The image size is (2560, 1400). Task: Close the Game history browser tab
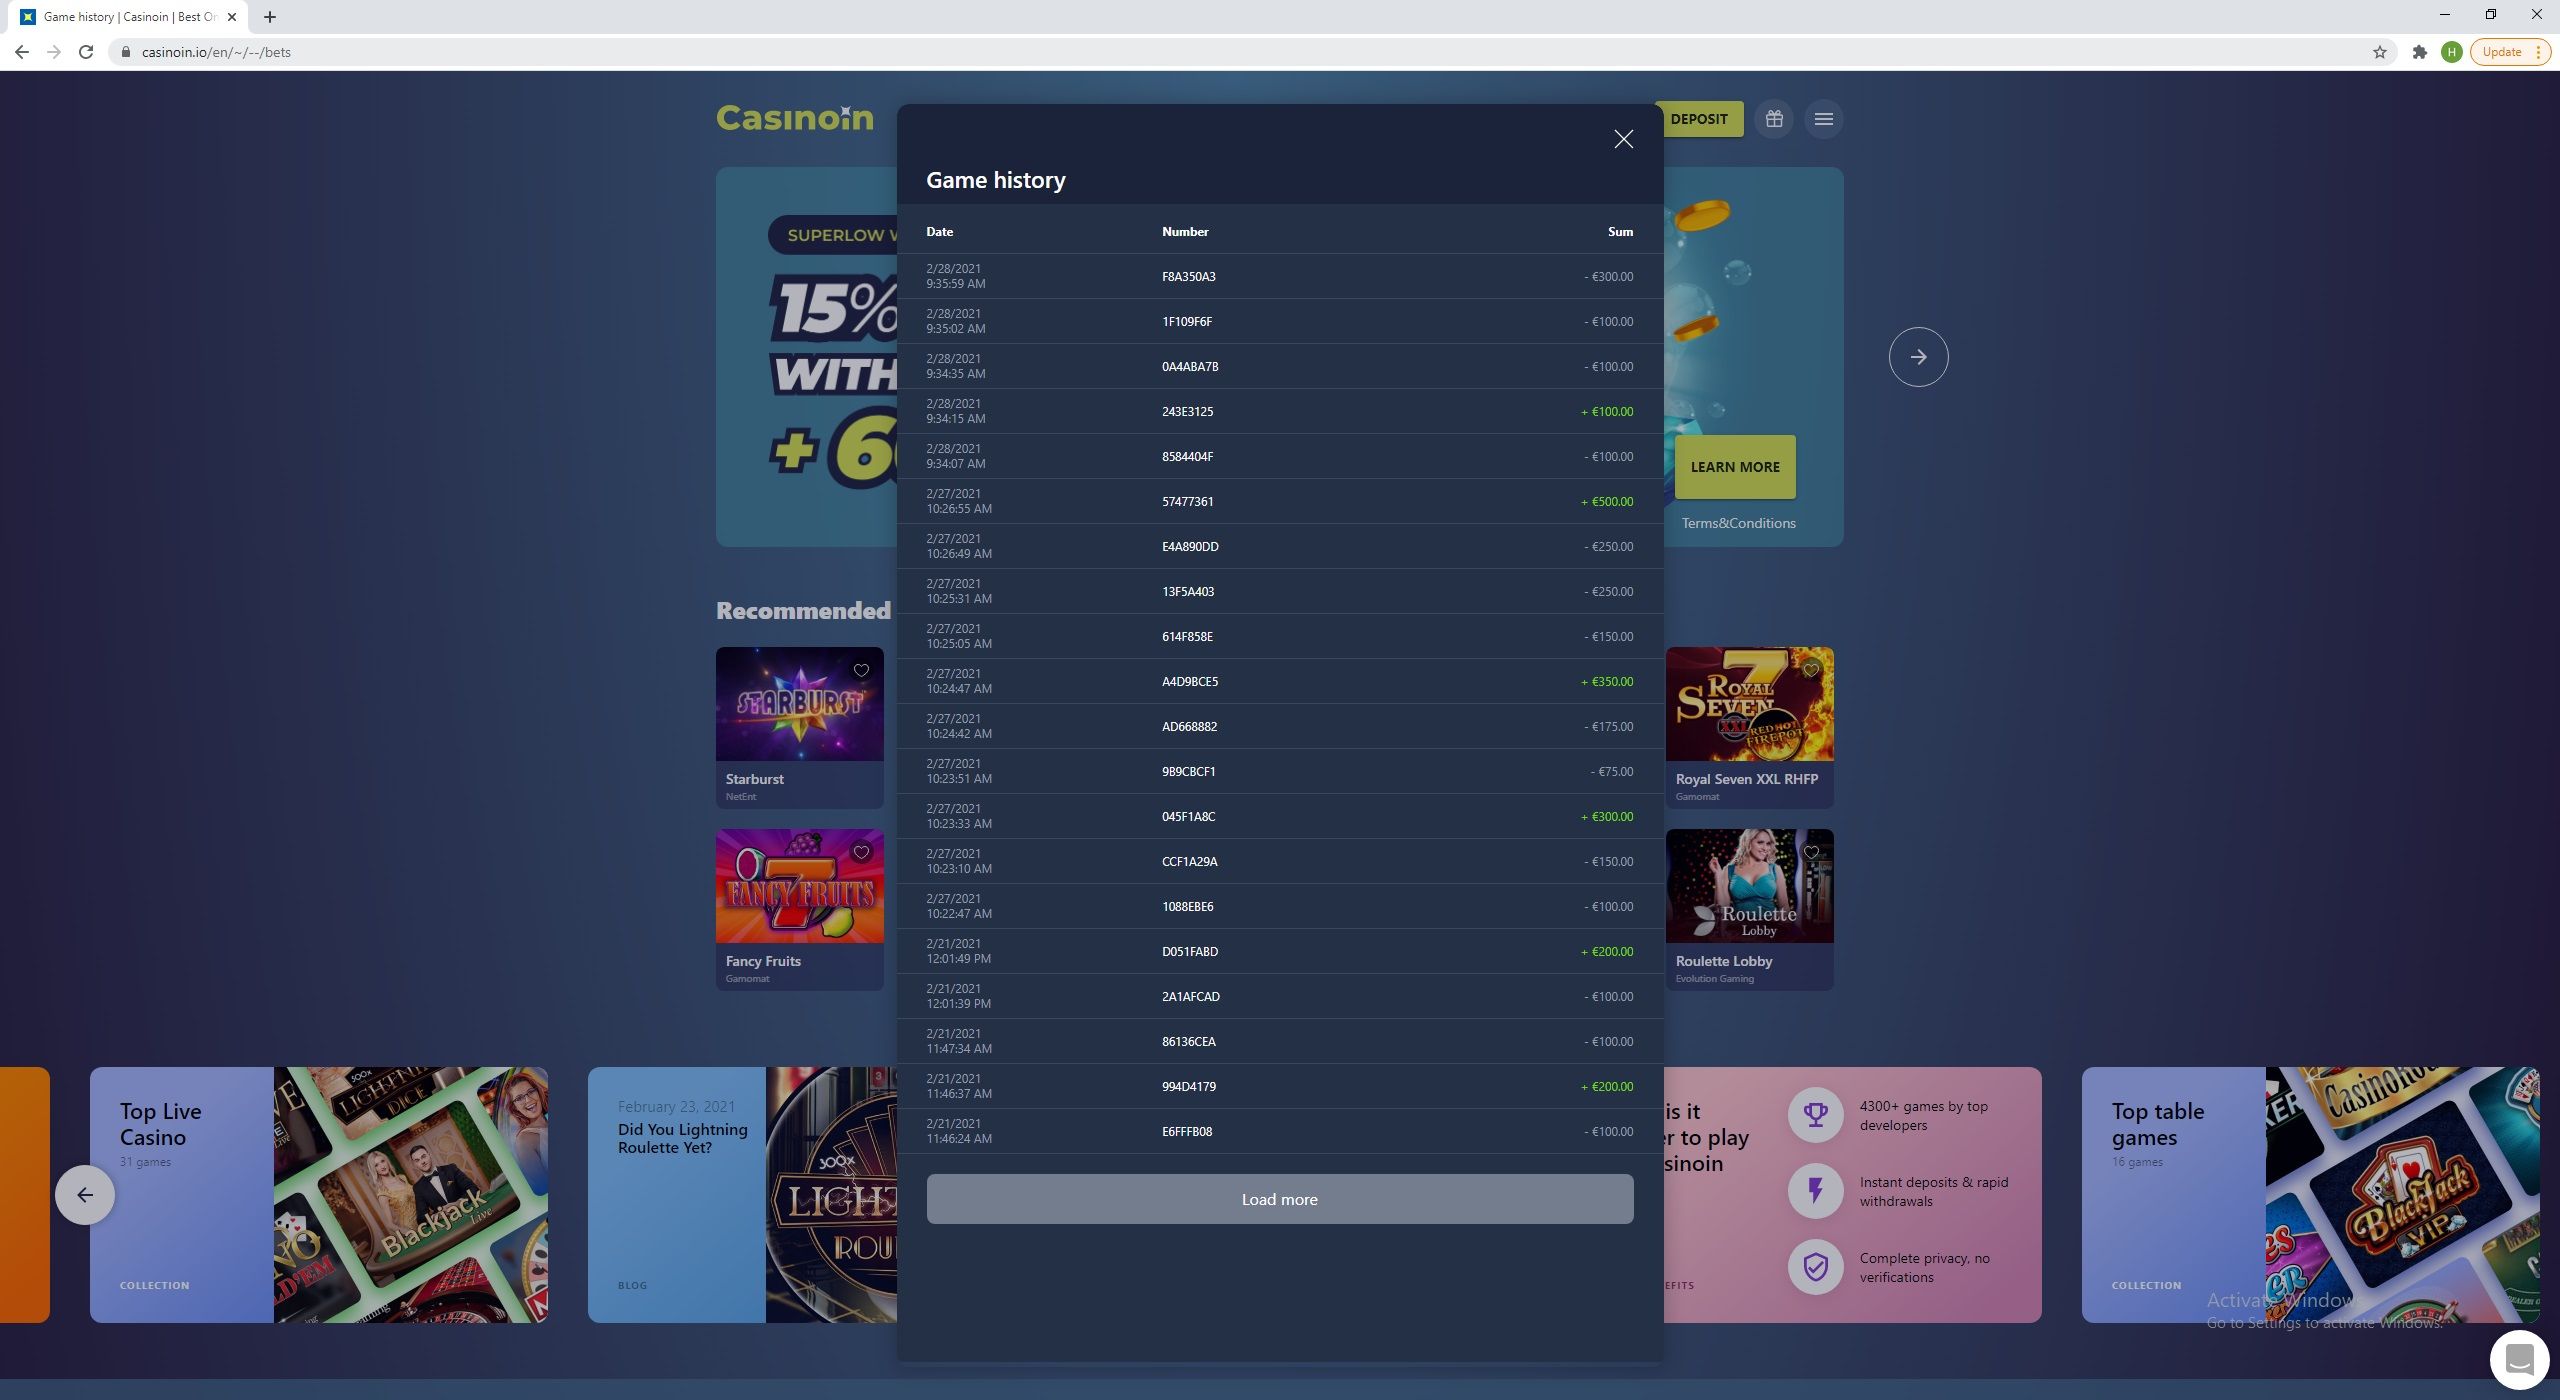tap(232, 17)
